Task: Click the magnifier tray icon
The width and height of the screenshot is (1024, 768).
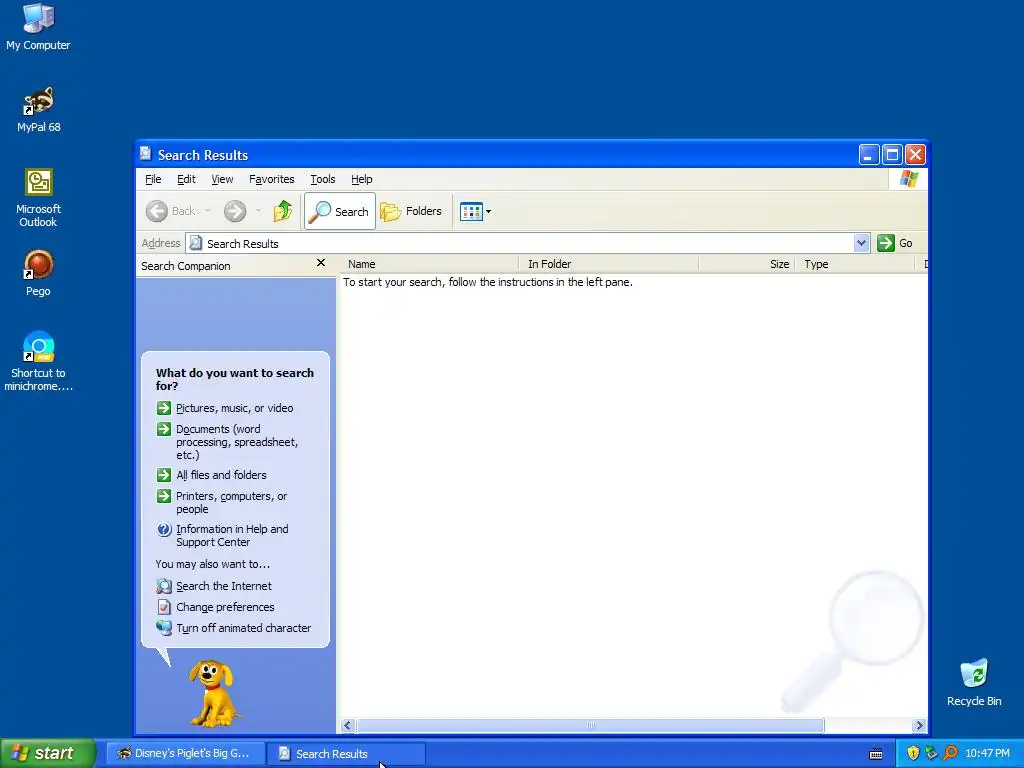Action: point(950,753)
